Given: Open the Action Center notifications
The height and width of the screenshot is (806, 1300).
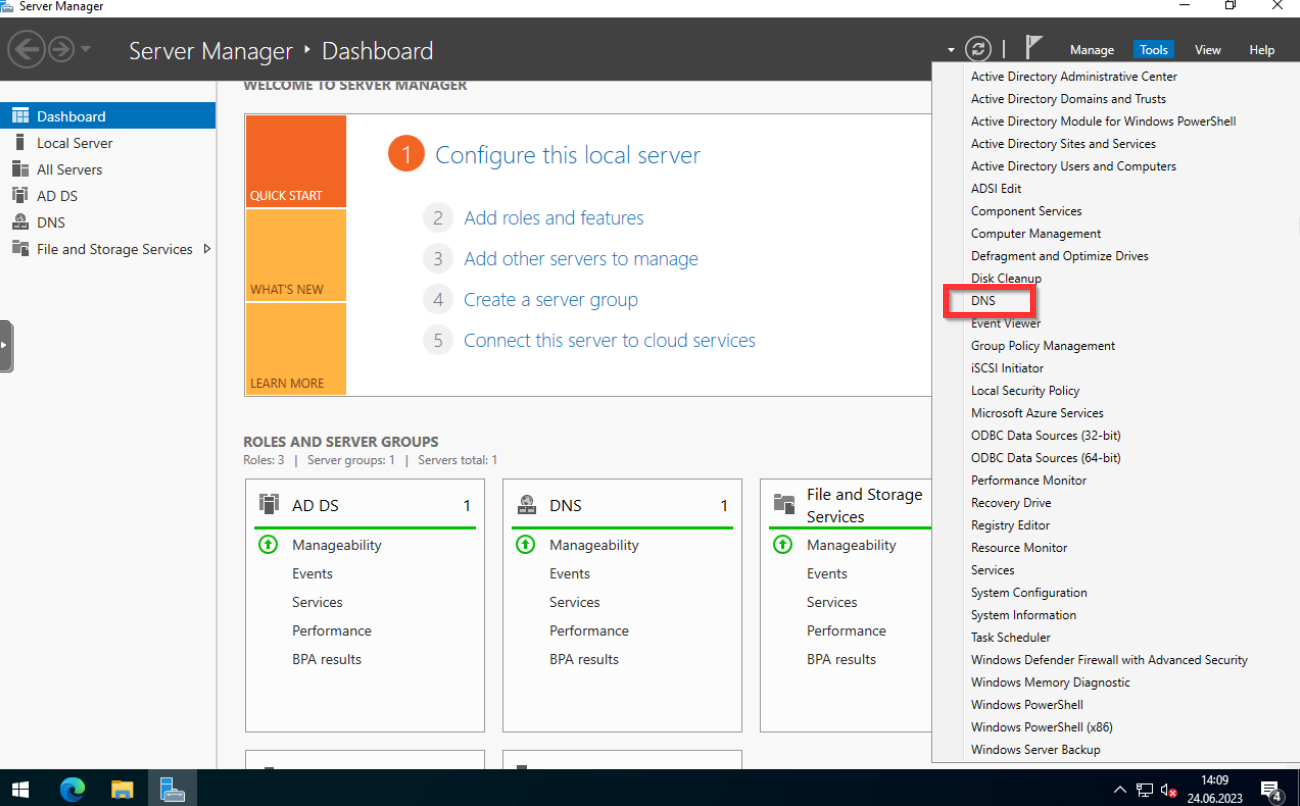Looking at the screenshot, I should click(1271, 790).
